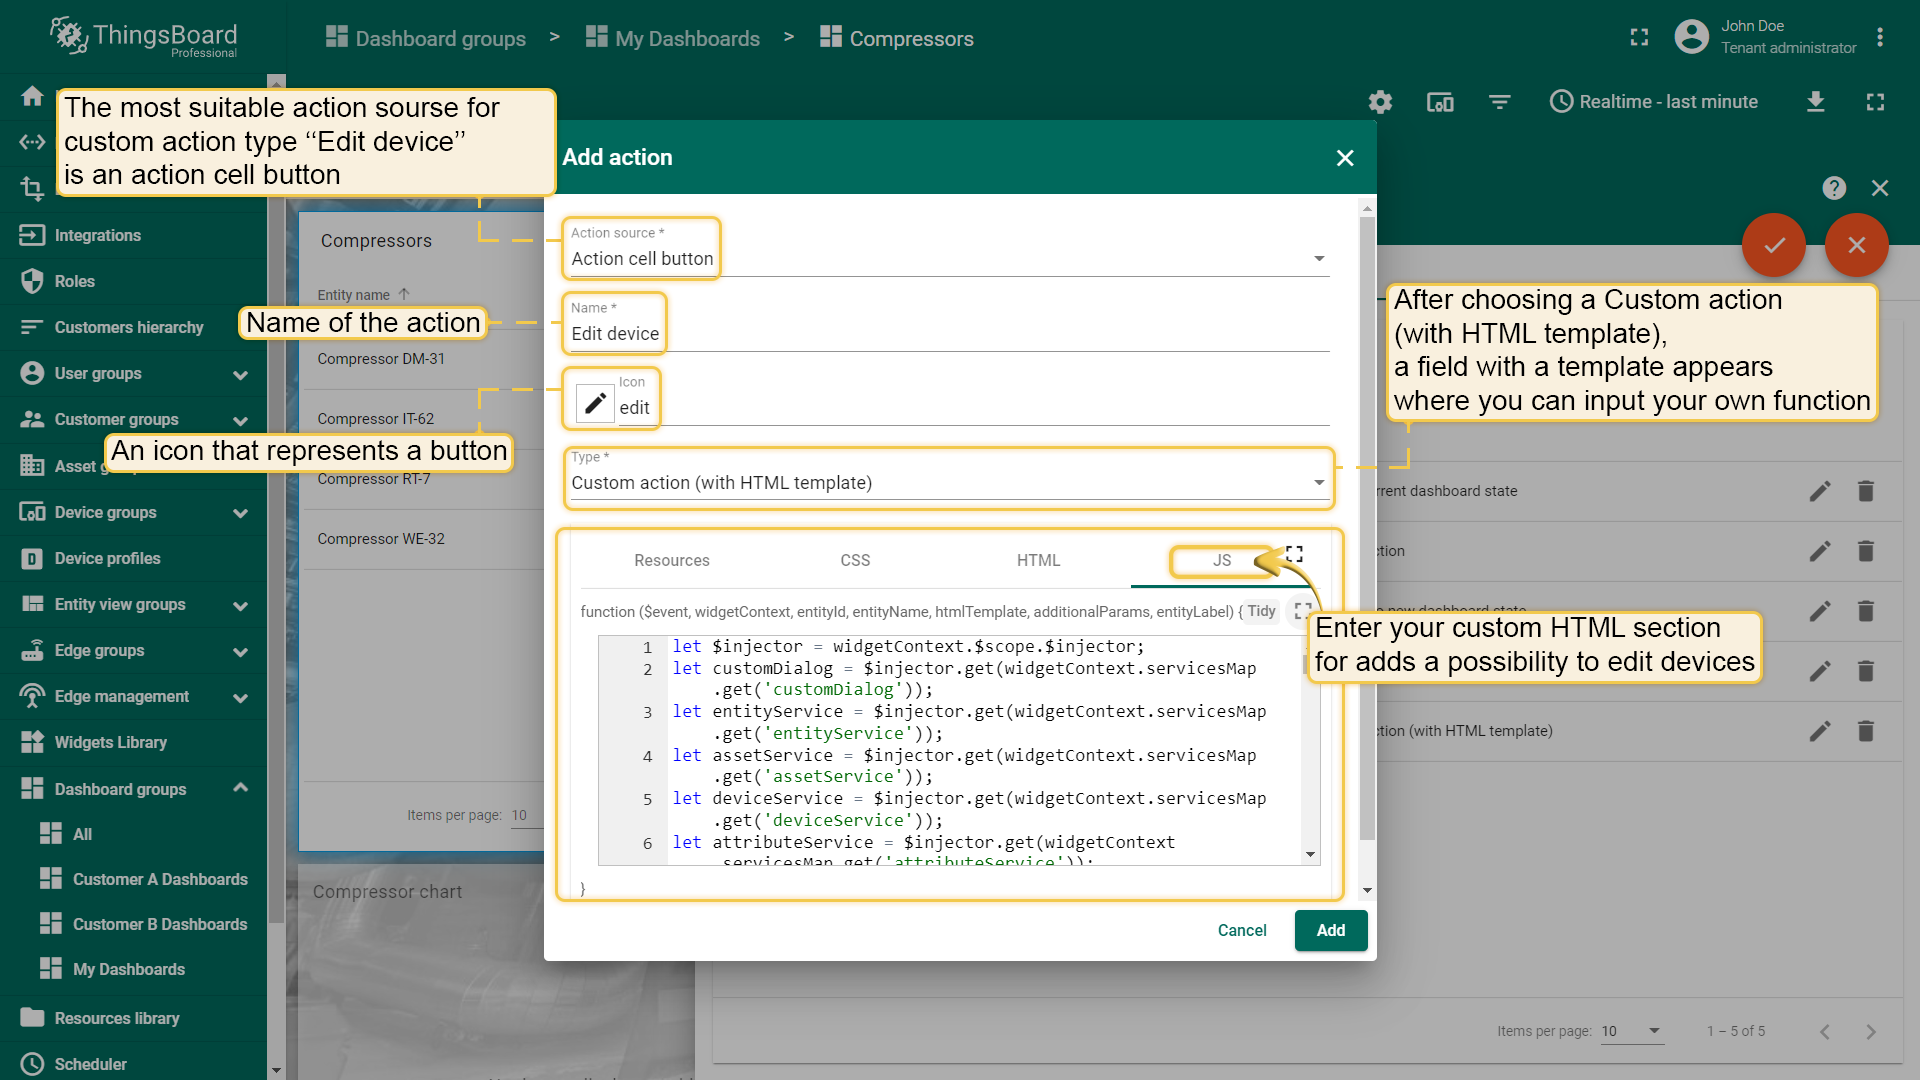Expand the JS editor to fullscreen
1920x1080 pixels.
(1303, 610)
